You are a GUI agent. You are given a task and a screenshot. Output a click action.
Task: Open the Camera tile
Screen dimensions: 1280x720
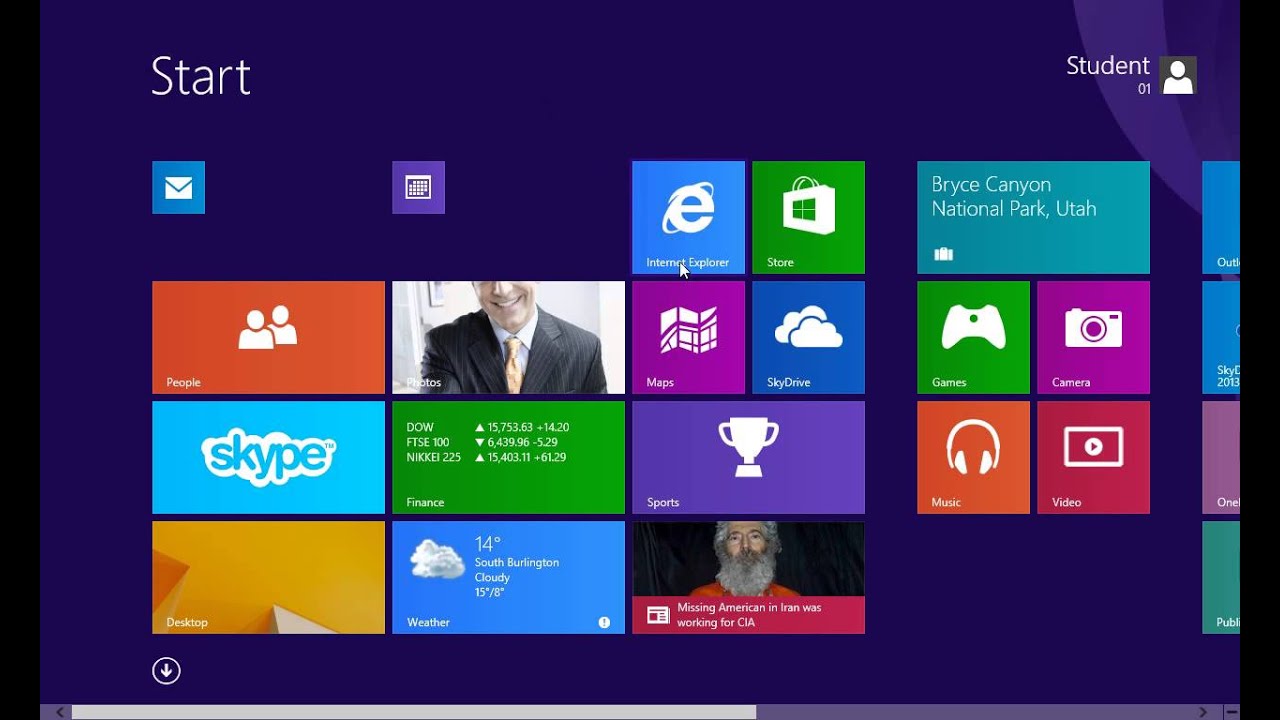(x=1093, y=337)
